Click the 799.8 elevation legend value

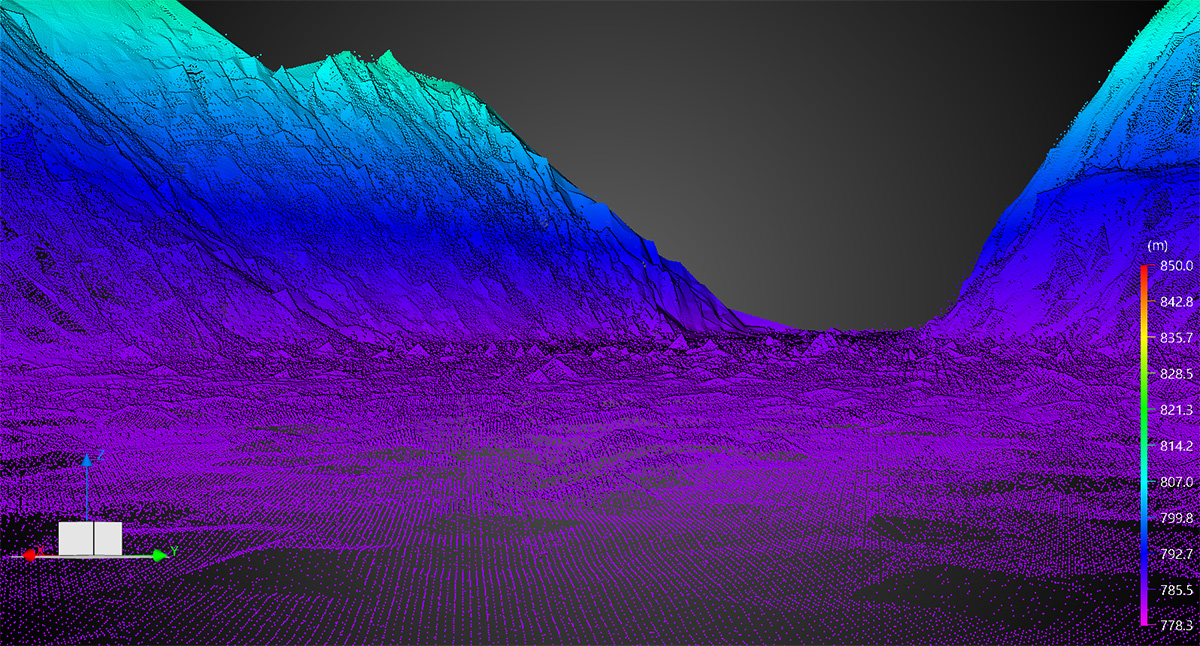pyautogui.click(x=1175, y=518)
